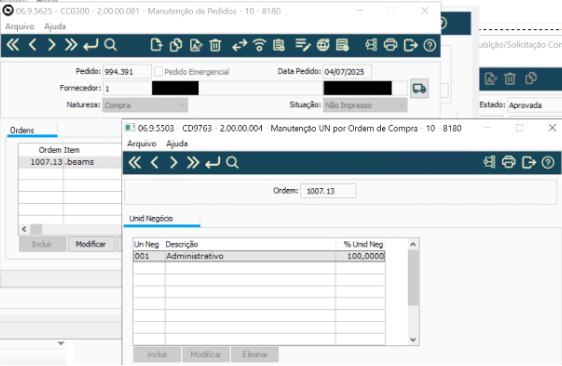
Task: Click the Estado field showing Aprovada
Action: click(535, 105)
